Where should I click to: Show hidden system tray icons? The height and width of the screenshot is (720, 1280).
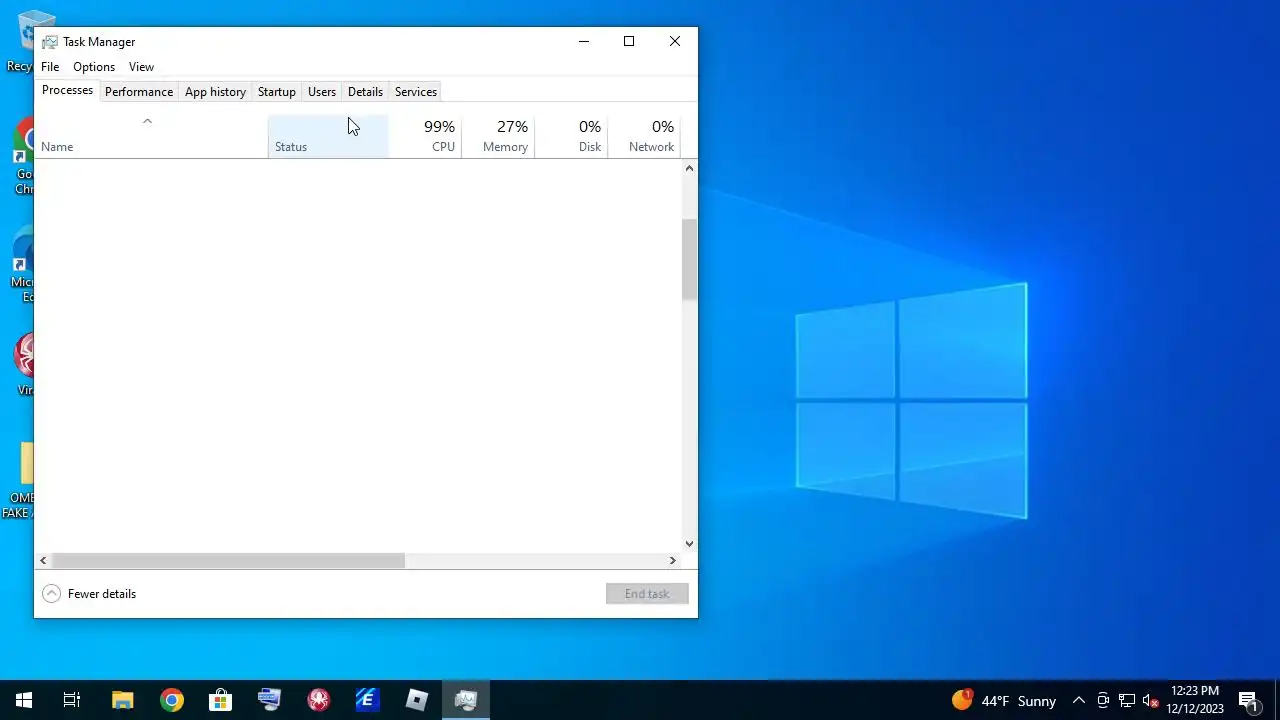point(1079,701)
